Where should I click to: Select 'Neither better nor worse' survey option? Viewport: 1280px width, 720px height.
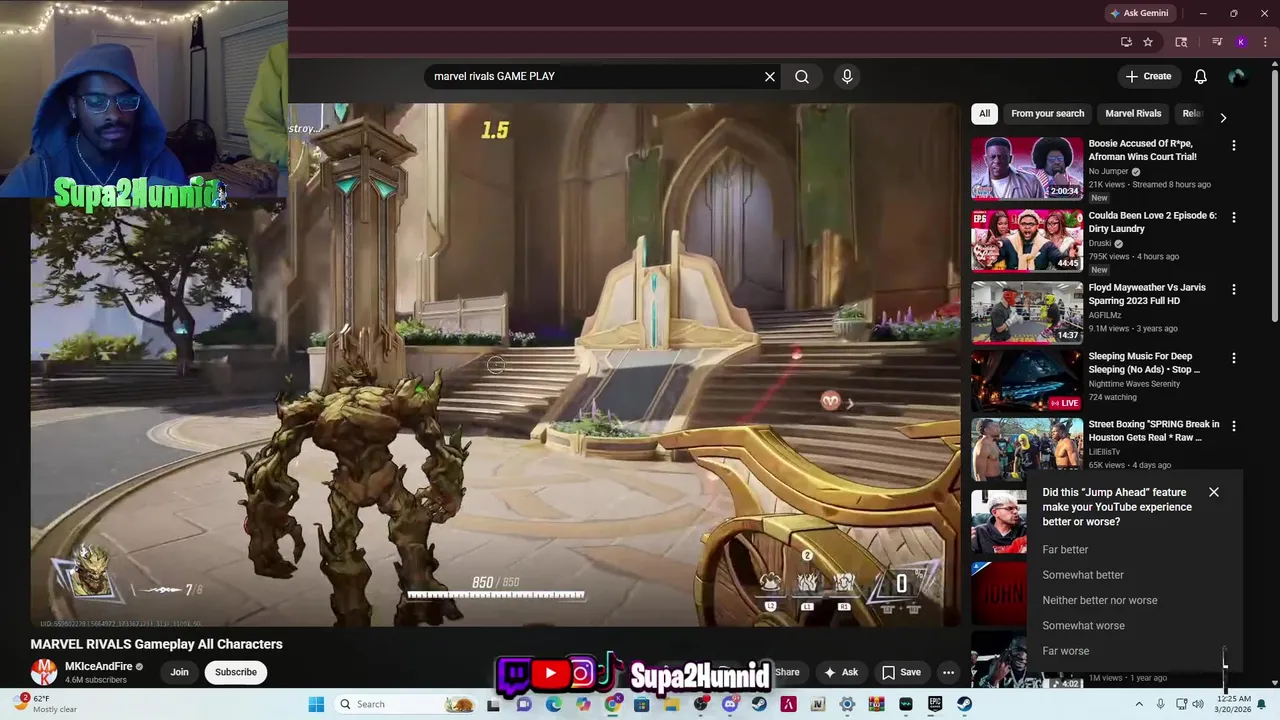pyautogui.click(x=1100, y=600)
